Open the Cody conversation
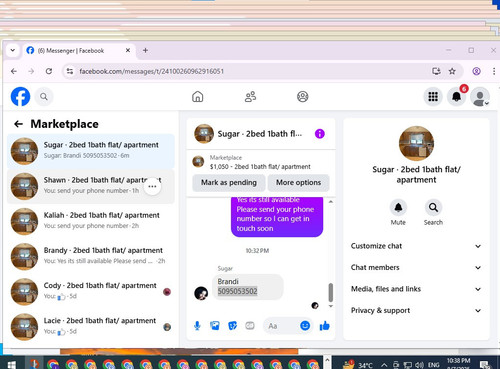This screenshot has height=369, width=500. (91, 292)
